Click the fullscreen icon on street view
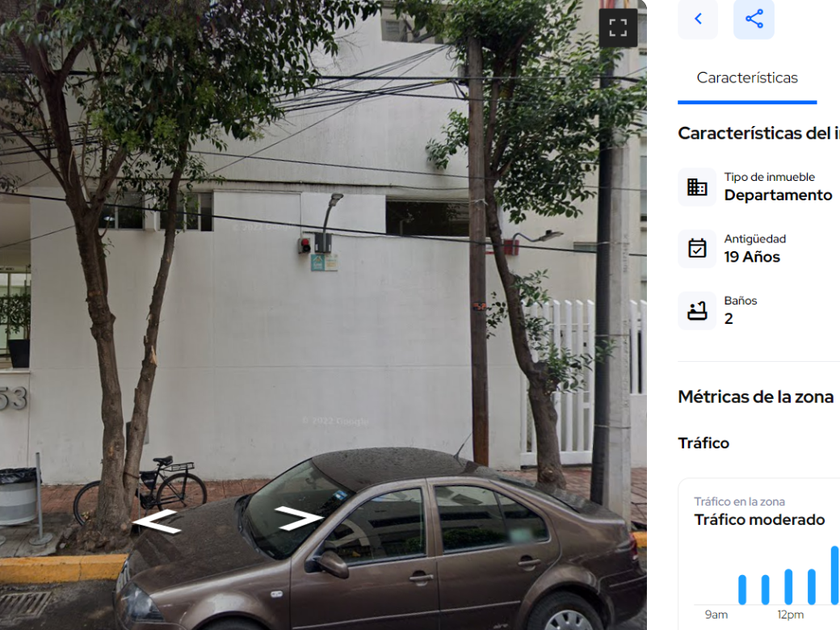This screenshot has width=840, height=630. 618,27
